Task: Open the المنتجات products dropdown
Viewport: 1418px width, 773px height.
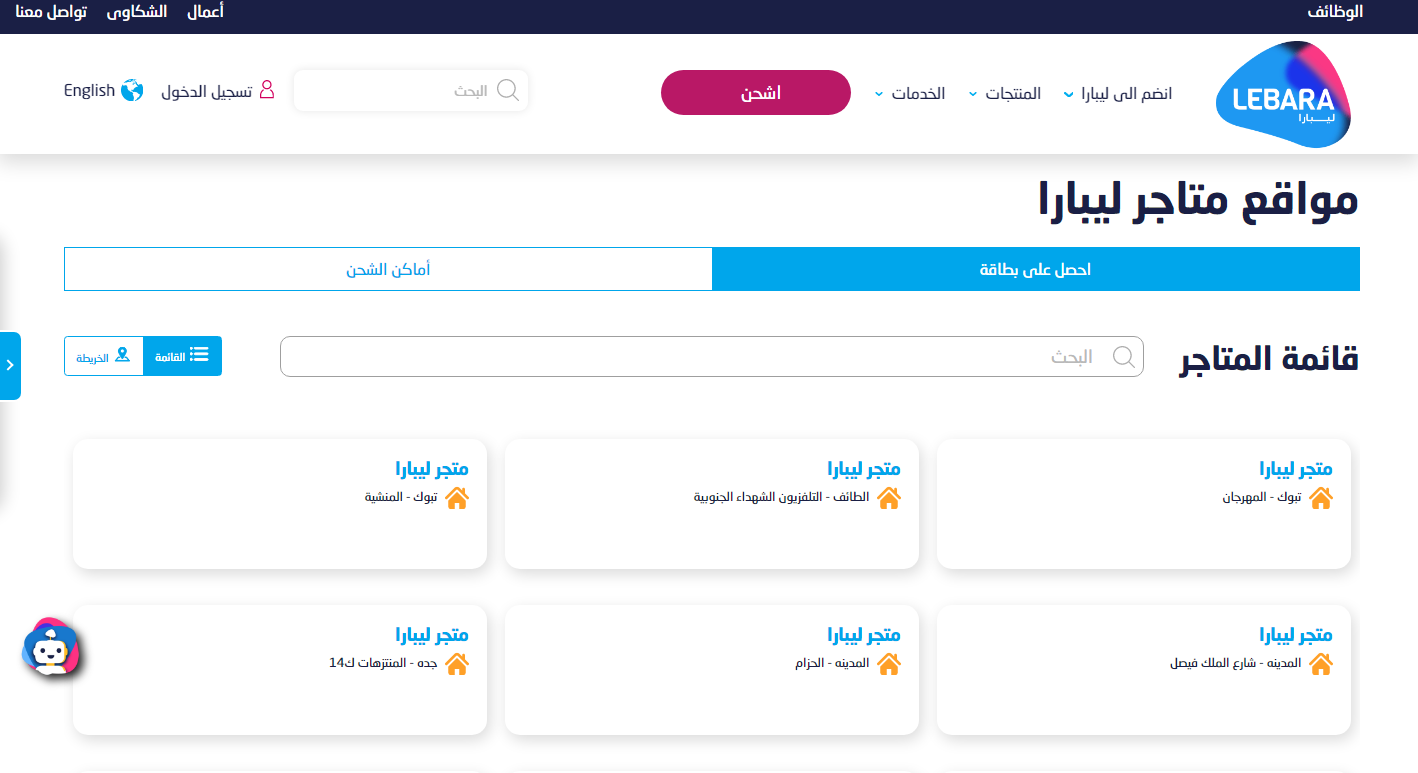Action: 1004,94
